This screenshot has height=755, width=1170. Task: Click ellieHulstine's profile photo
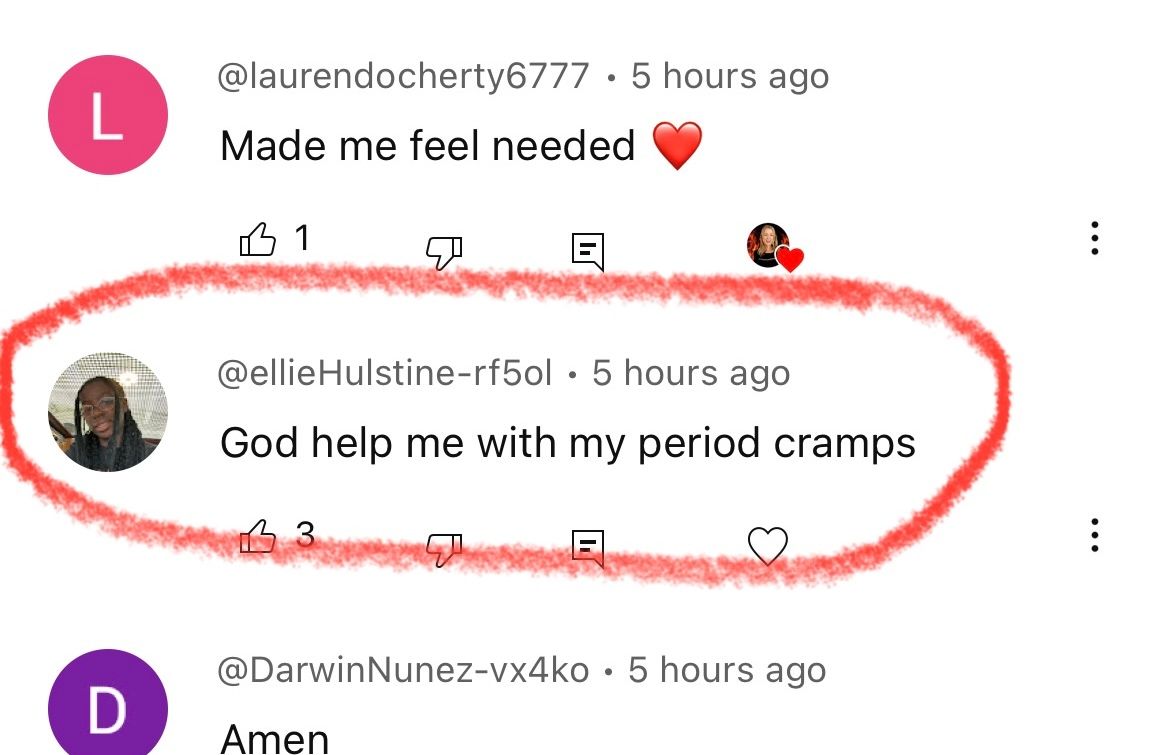(x=107, y=412)
